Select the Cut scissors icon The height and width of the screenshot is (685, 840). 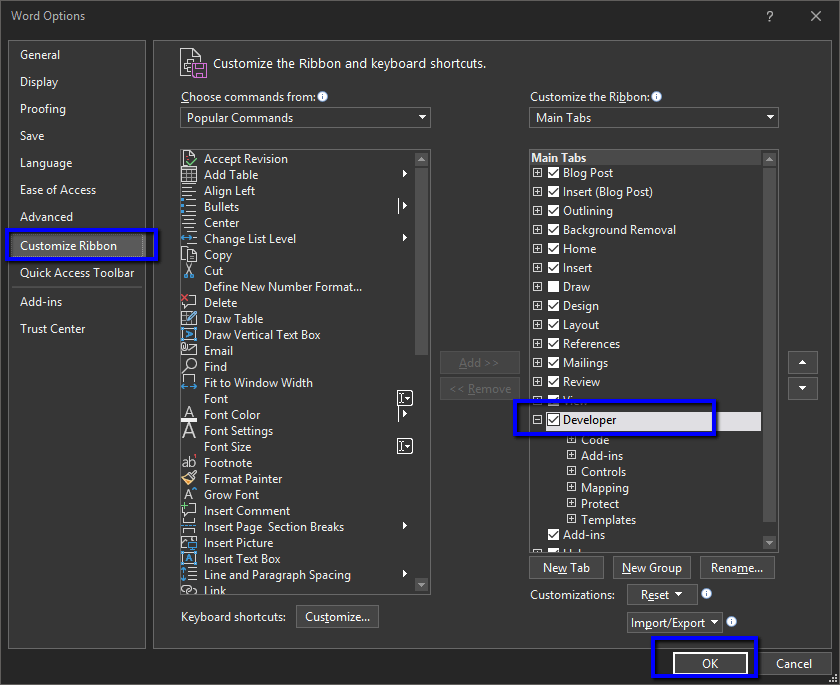189,271
